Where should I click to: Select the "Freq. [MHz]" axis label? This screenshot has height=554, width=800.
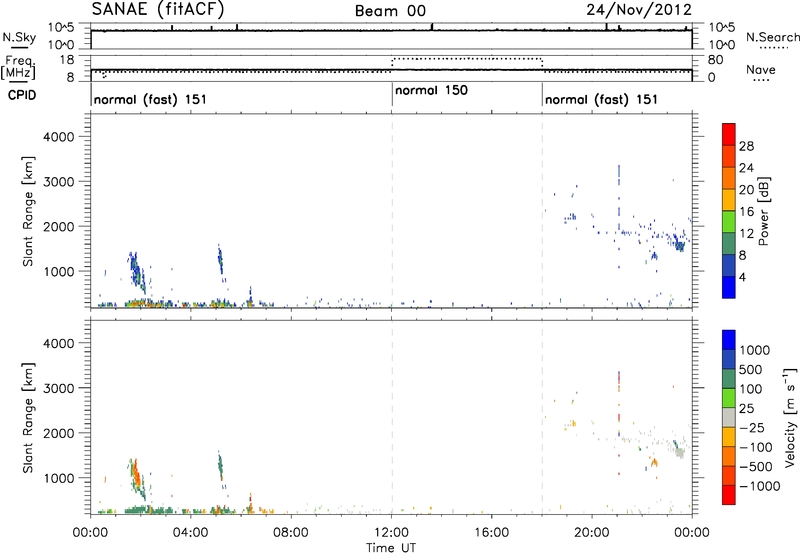19,67
